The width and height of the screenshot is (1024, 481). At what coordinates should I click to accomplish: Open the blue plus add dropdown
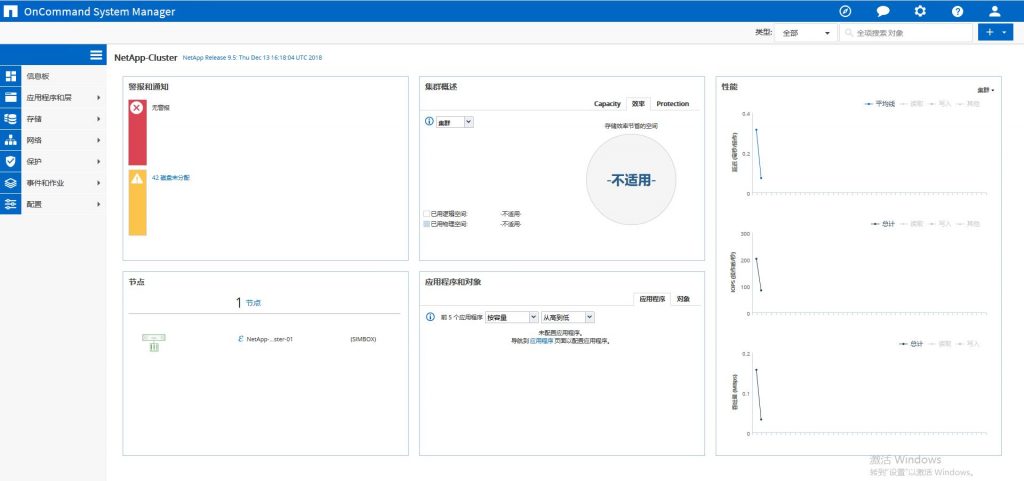995,32
